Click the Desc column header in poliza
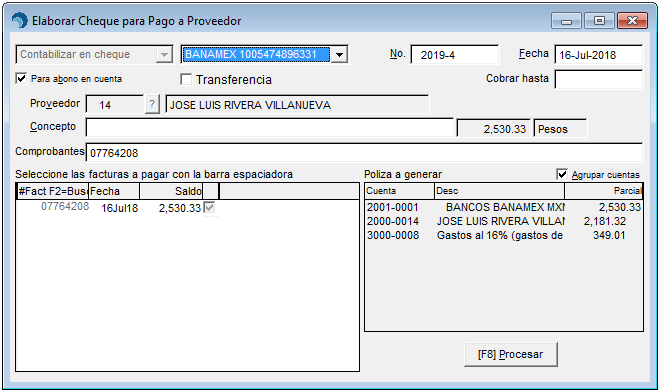Screen dimensions: 658x390 click(x=499, y=191)
